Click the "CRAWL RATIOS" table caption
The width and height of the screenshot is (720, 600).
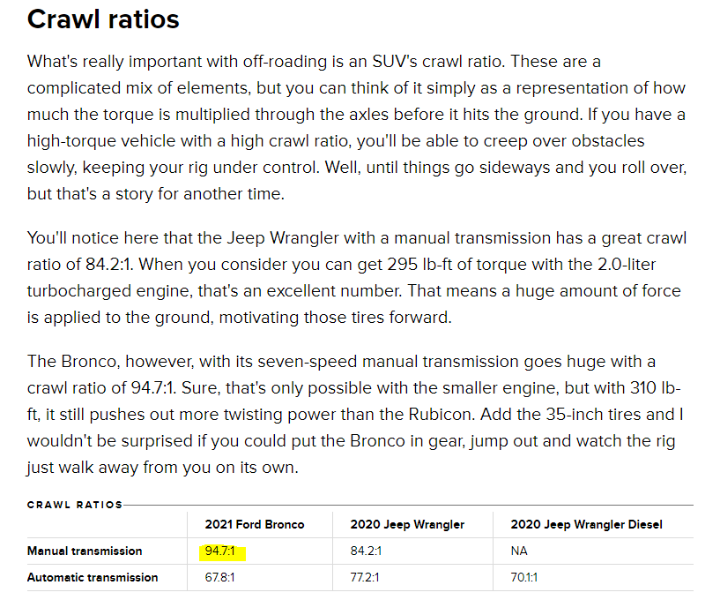[x=74, y=505]
